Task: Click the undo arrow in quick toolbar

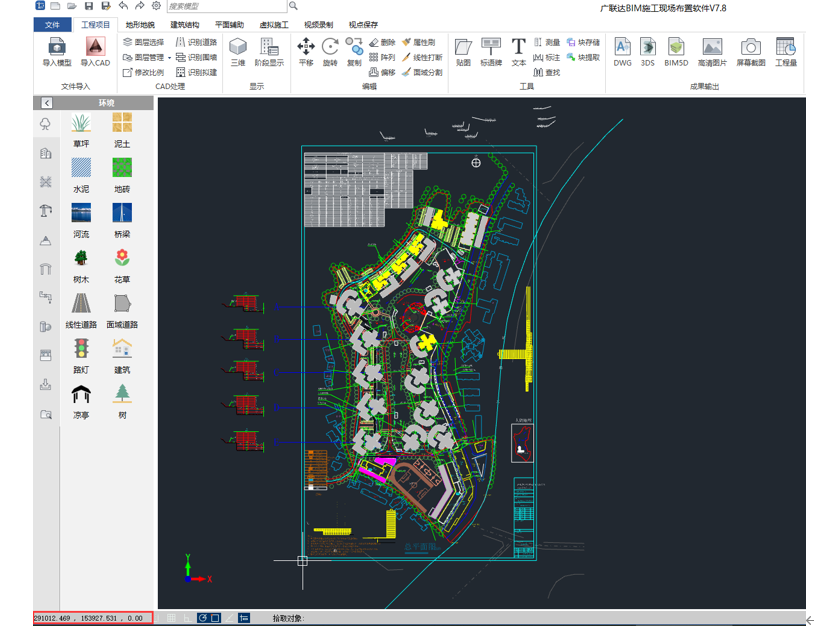Action: pyautogui.click(x=123, y=6)
